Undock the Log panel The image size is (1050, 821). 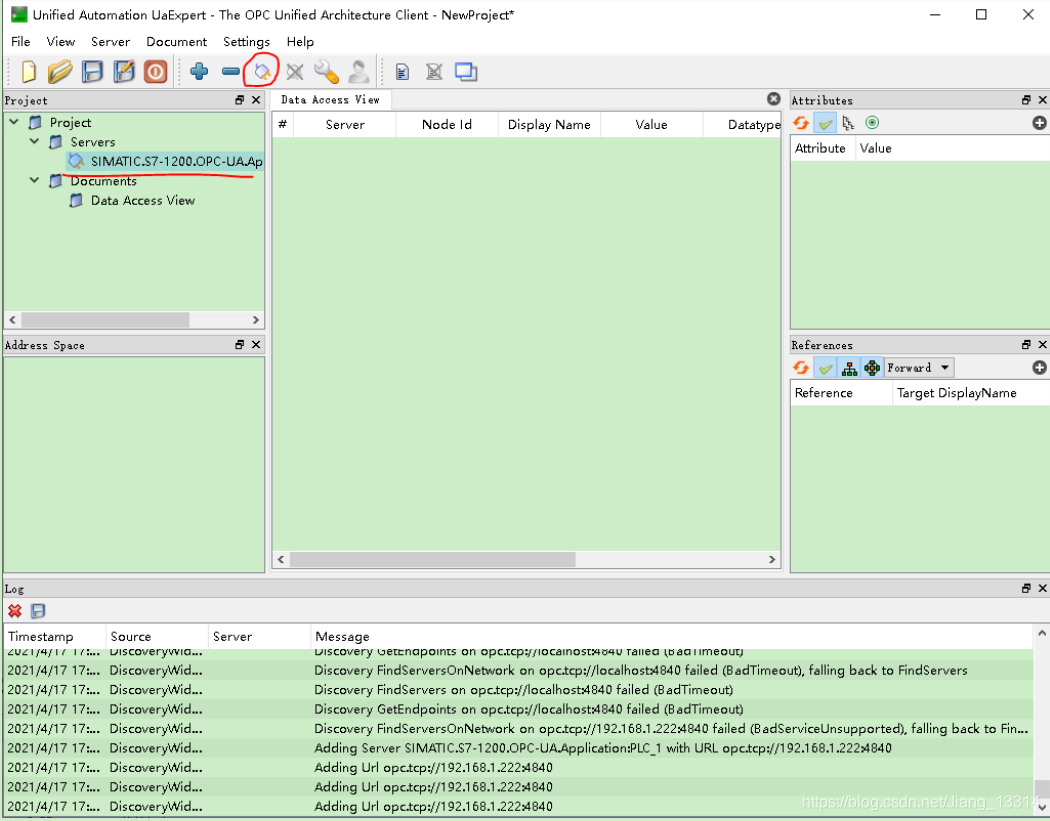(x=1026, y=589)
